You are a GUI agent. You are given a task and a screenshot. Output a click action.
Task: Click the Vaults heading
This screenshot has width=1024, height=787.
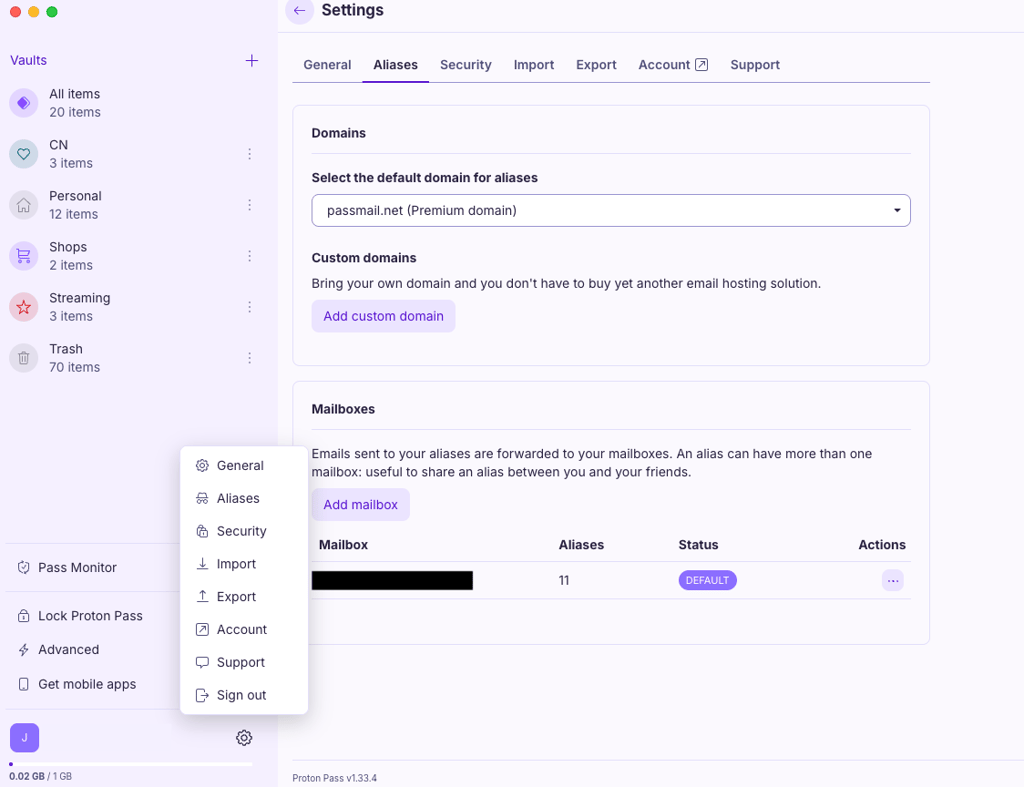click(29, 60)
